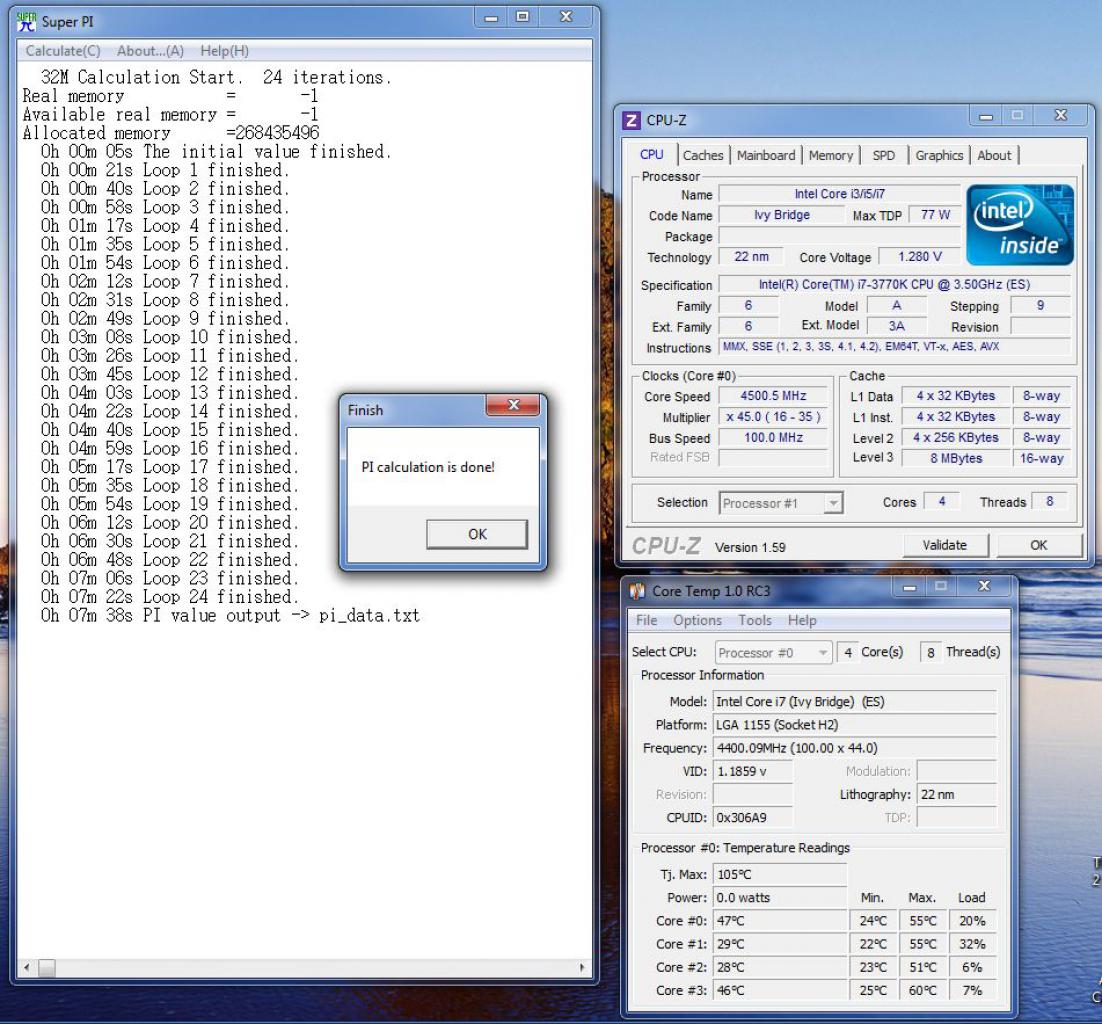Switch to the CPU tab in CPU-Z
Screen dimensions: 1102x1024
tap(652, 155)
